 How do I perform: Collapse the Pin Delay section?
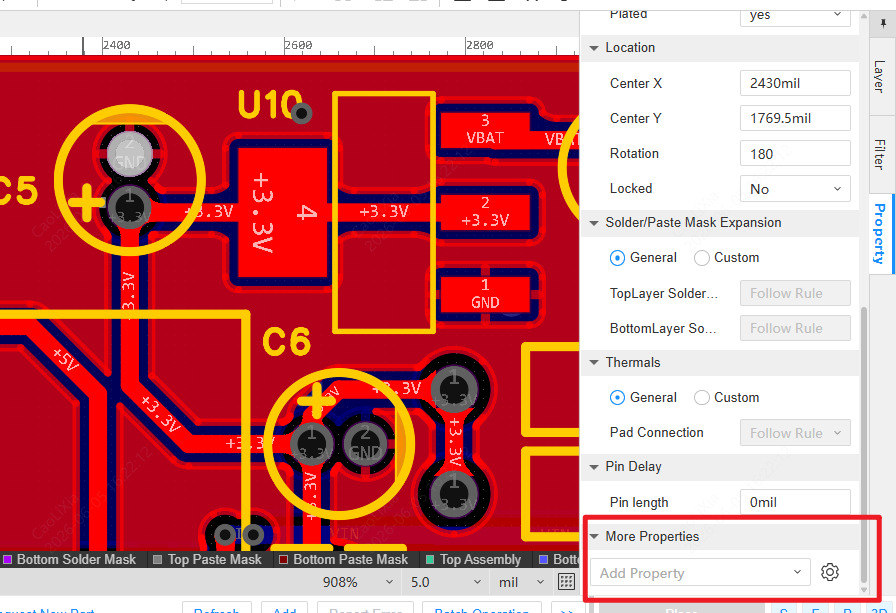[594, 467]
